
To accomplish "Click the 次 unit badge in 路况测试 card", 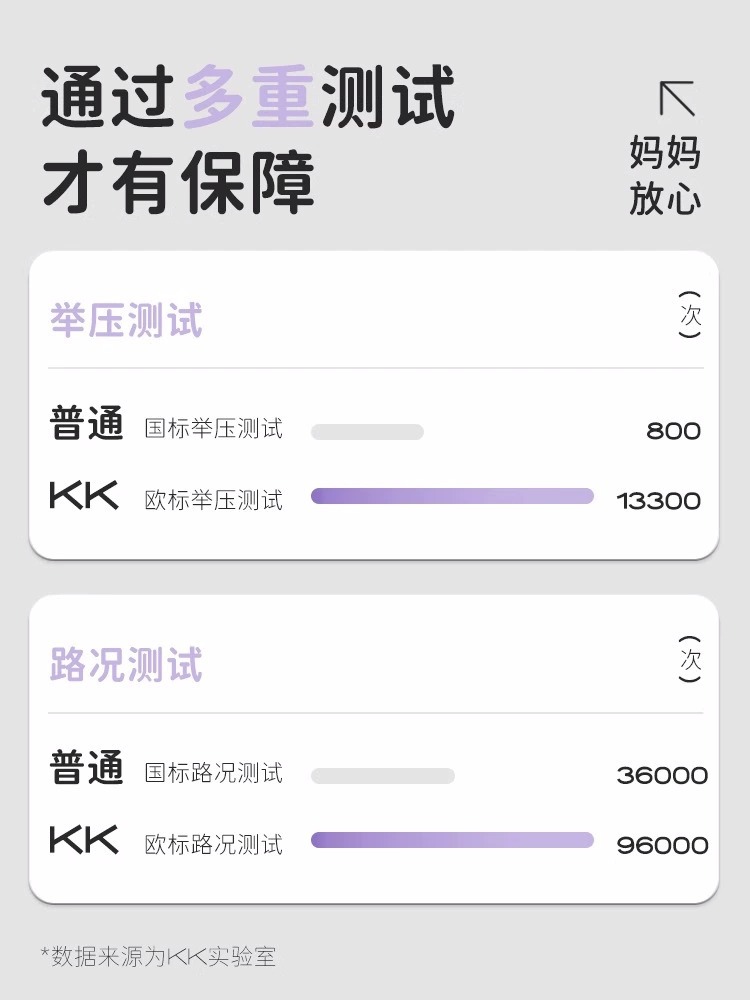I will tap(690, 660).
